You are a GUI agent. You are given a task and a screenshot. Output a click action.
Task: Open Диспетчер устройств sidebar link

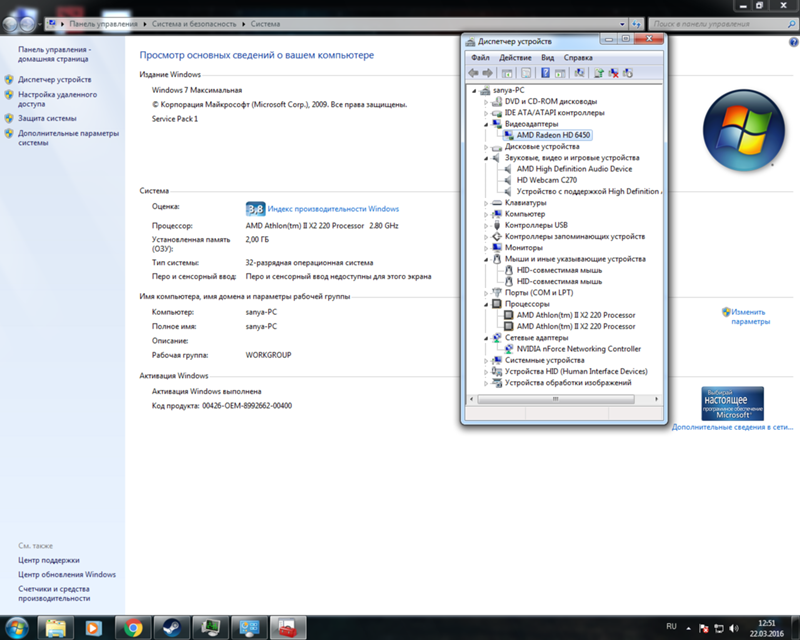(55, 80)
